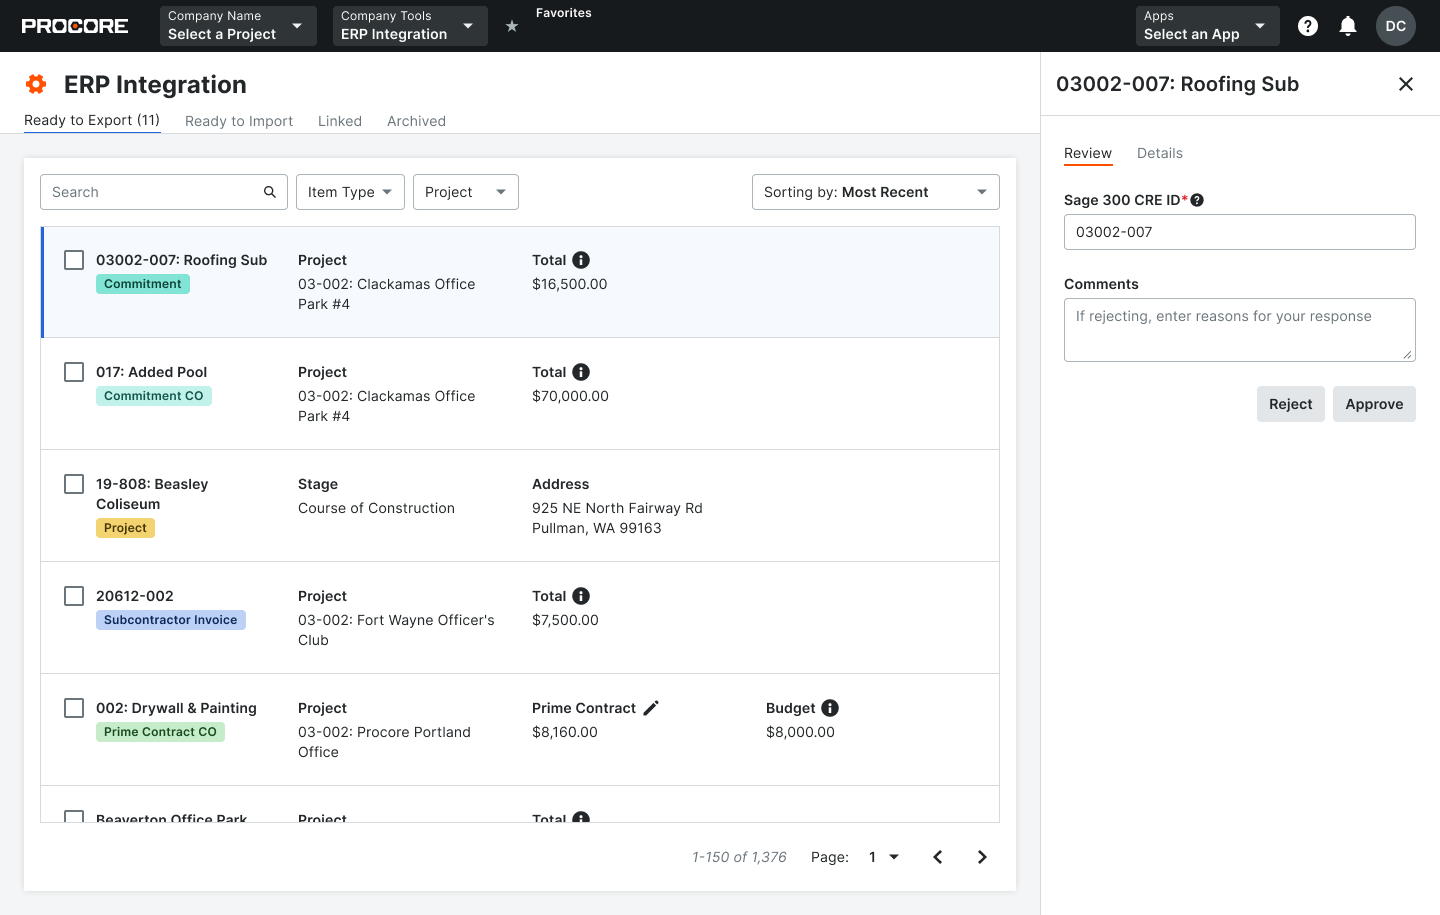Click info icon next to Total $70,000.00
This screenshot has width=1440, height=915.
(581, 372)
